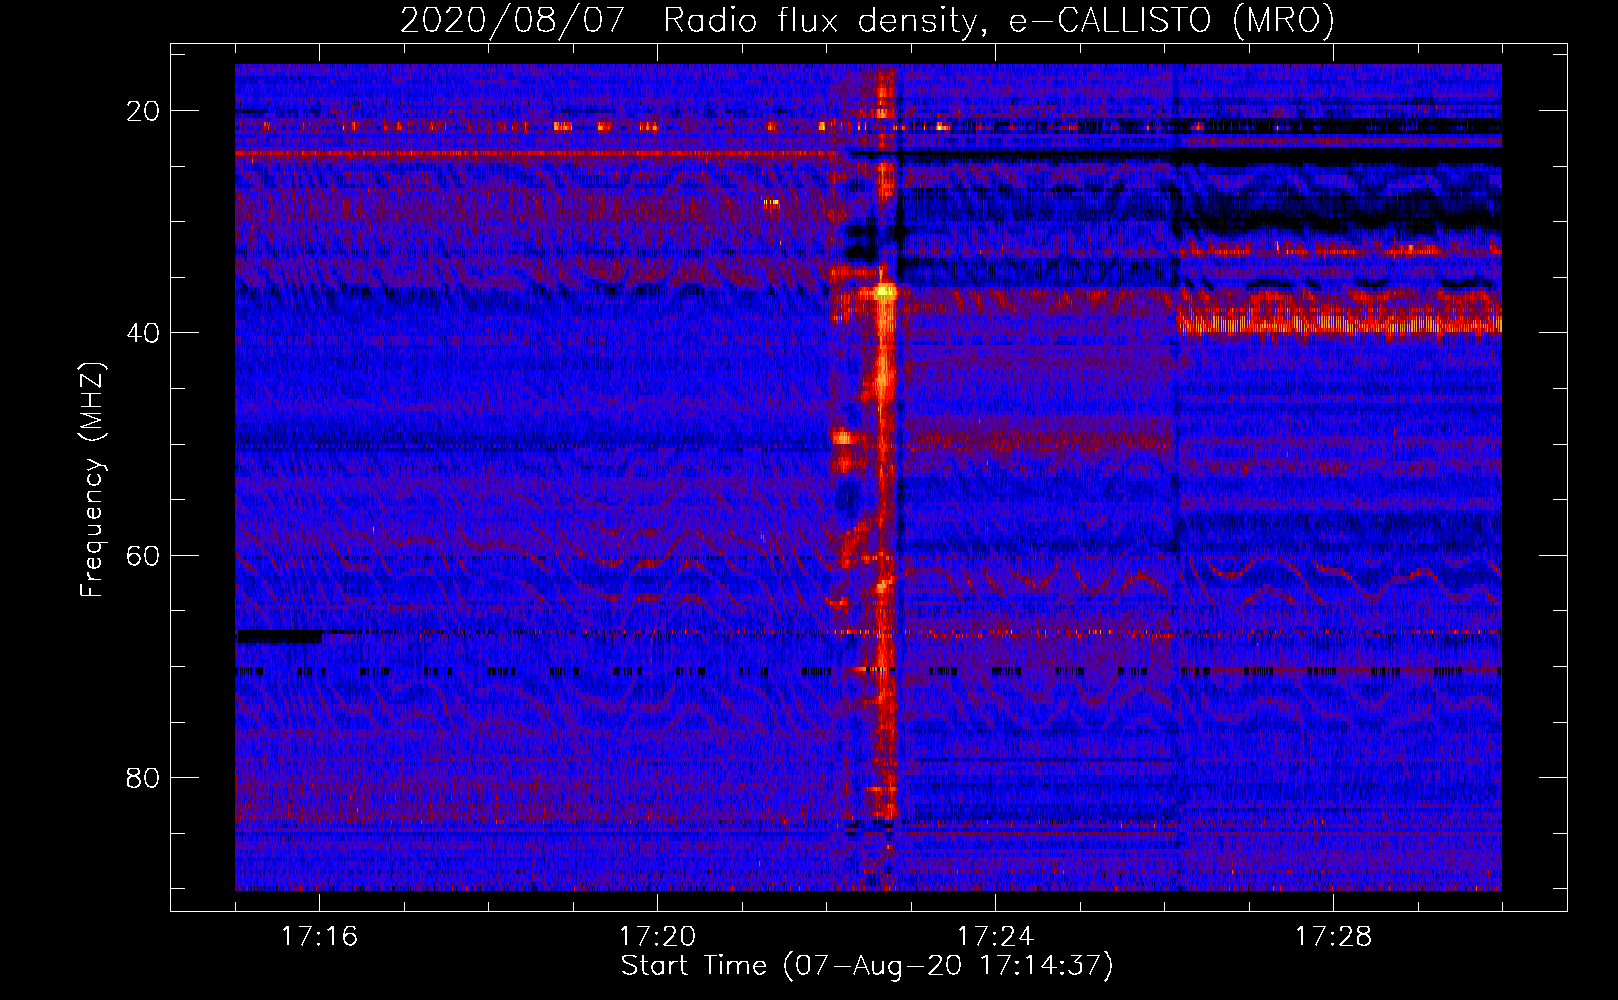Click the time tick label '17:24'
The height and width of the screenshot is (1000, 1618).
coord(995,936)
